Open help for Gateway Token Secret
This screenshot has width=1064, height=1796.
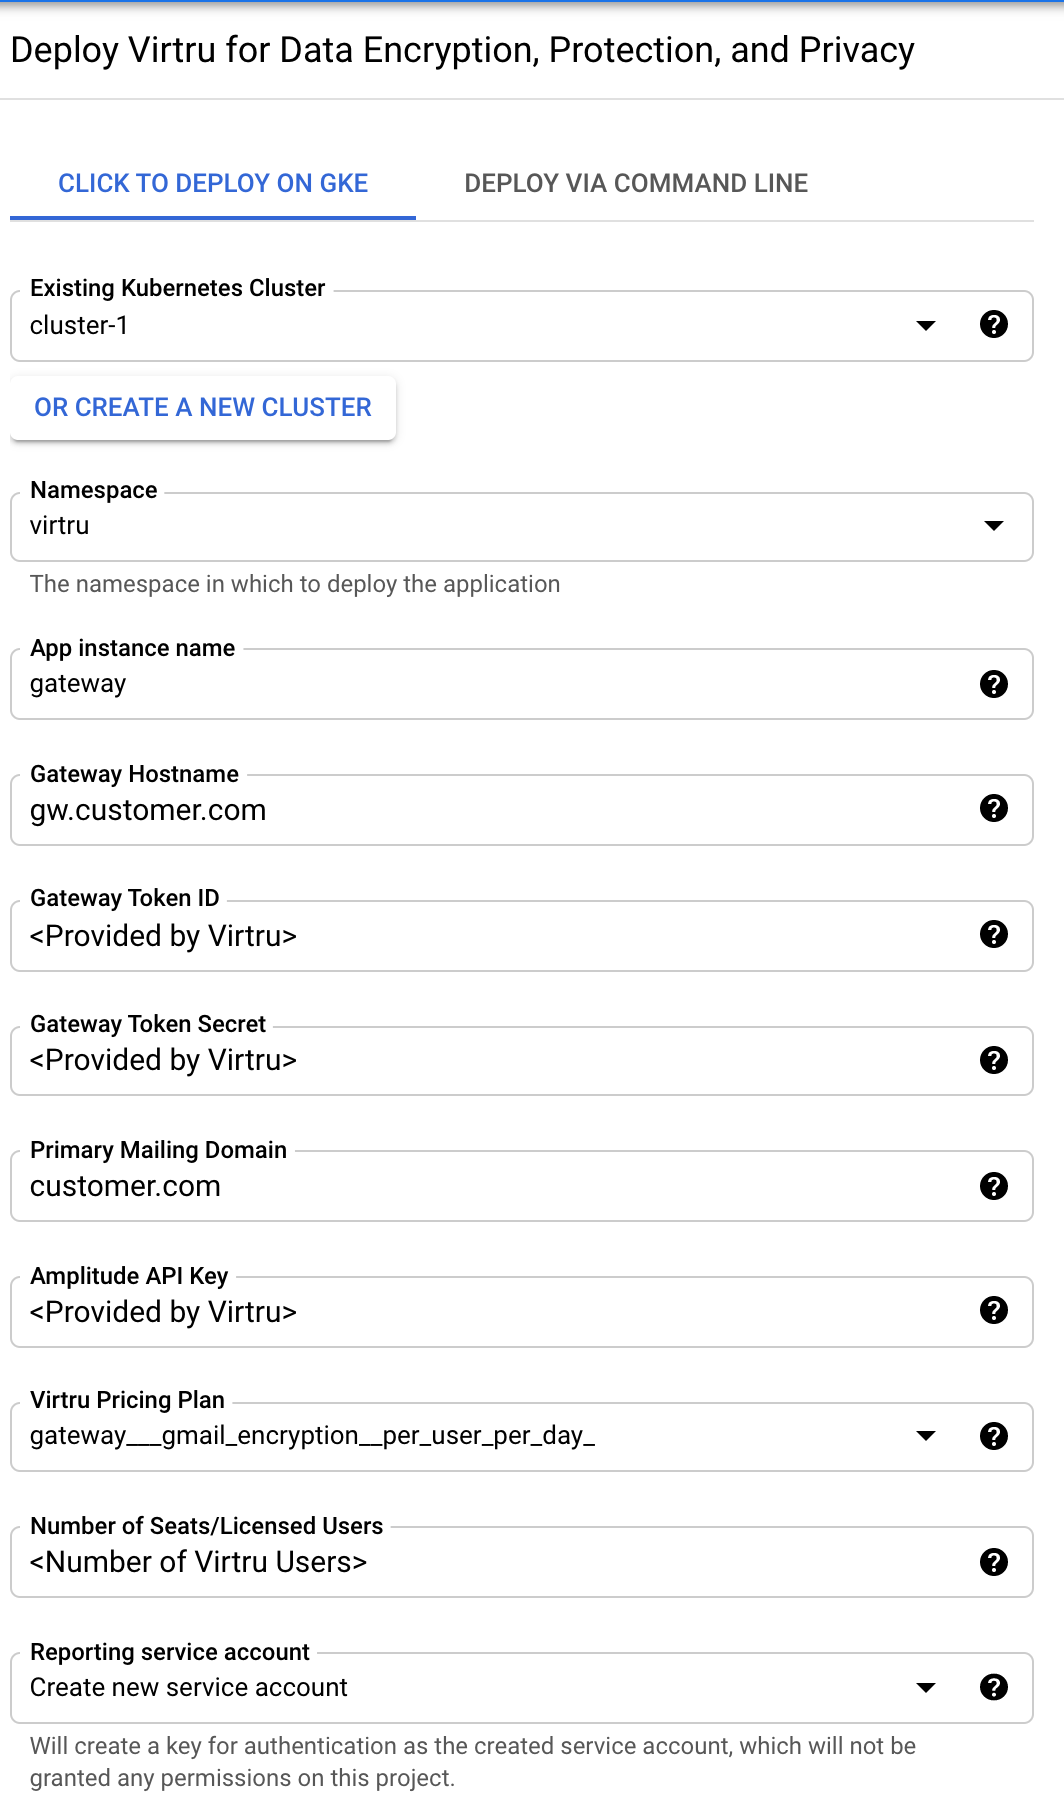pyautogui.click(x=993, y=1060)
